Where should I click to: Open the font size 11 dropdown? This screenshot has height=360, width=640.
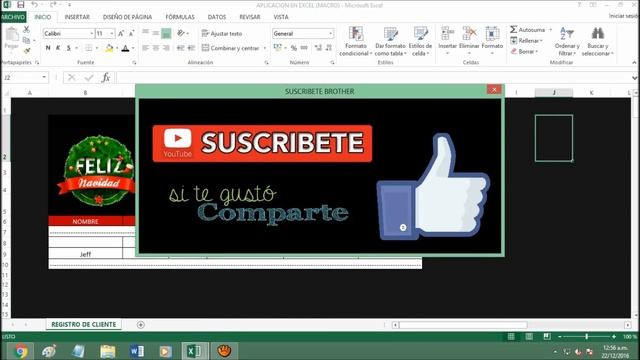click(x=111, y=33)
